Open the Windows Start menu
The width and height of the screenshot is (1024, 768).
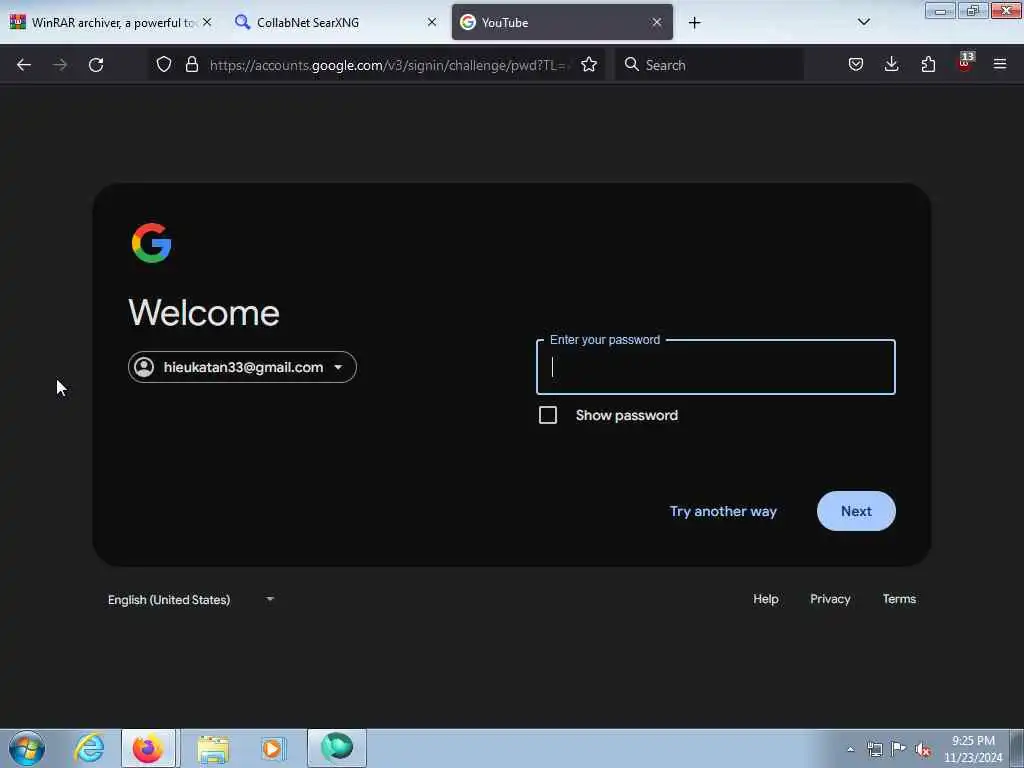tap(27, 748)
